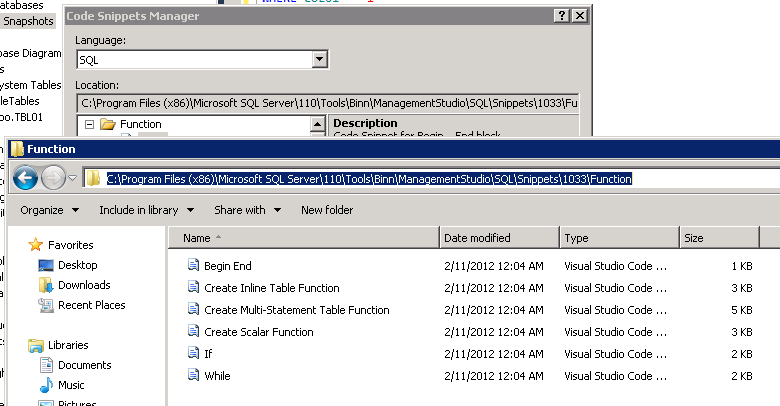The height and width of the screenshot is (406, 780).
Task: Open the Share with dropdown
Action: 248,210
